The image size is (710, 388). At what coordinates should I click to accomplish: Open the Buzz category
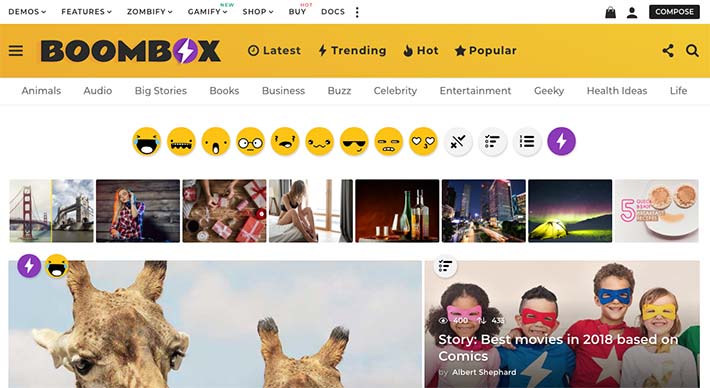coord(339,91)
